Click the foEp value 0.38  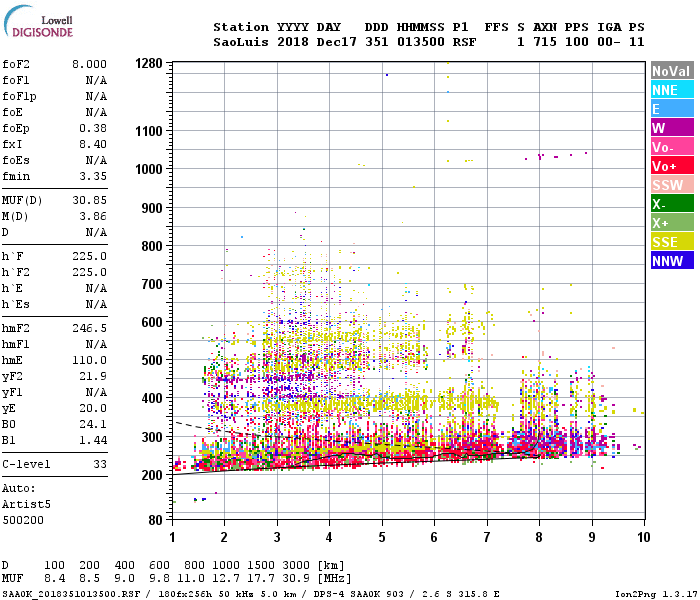point(93,128)
